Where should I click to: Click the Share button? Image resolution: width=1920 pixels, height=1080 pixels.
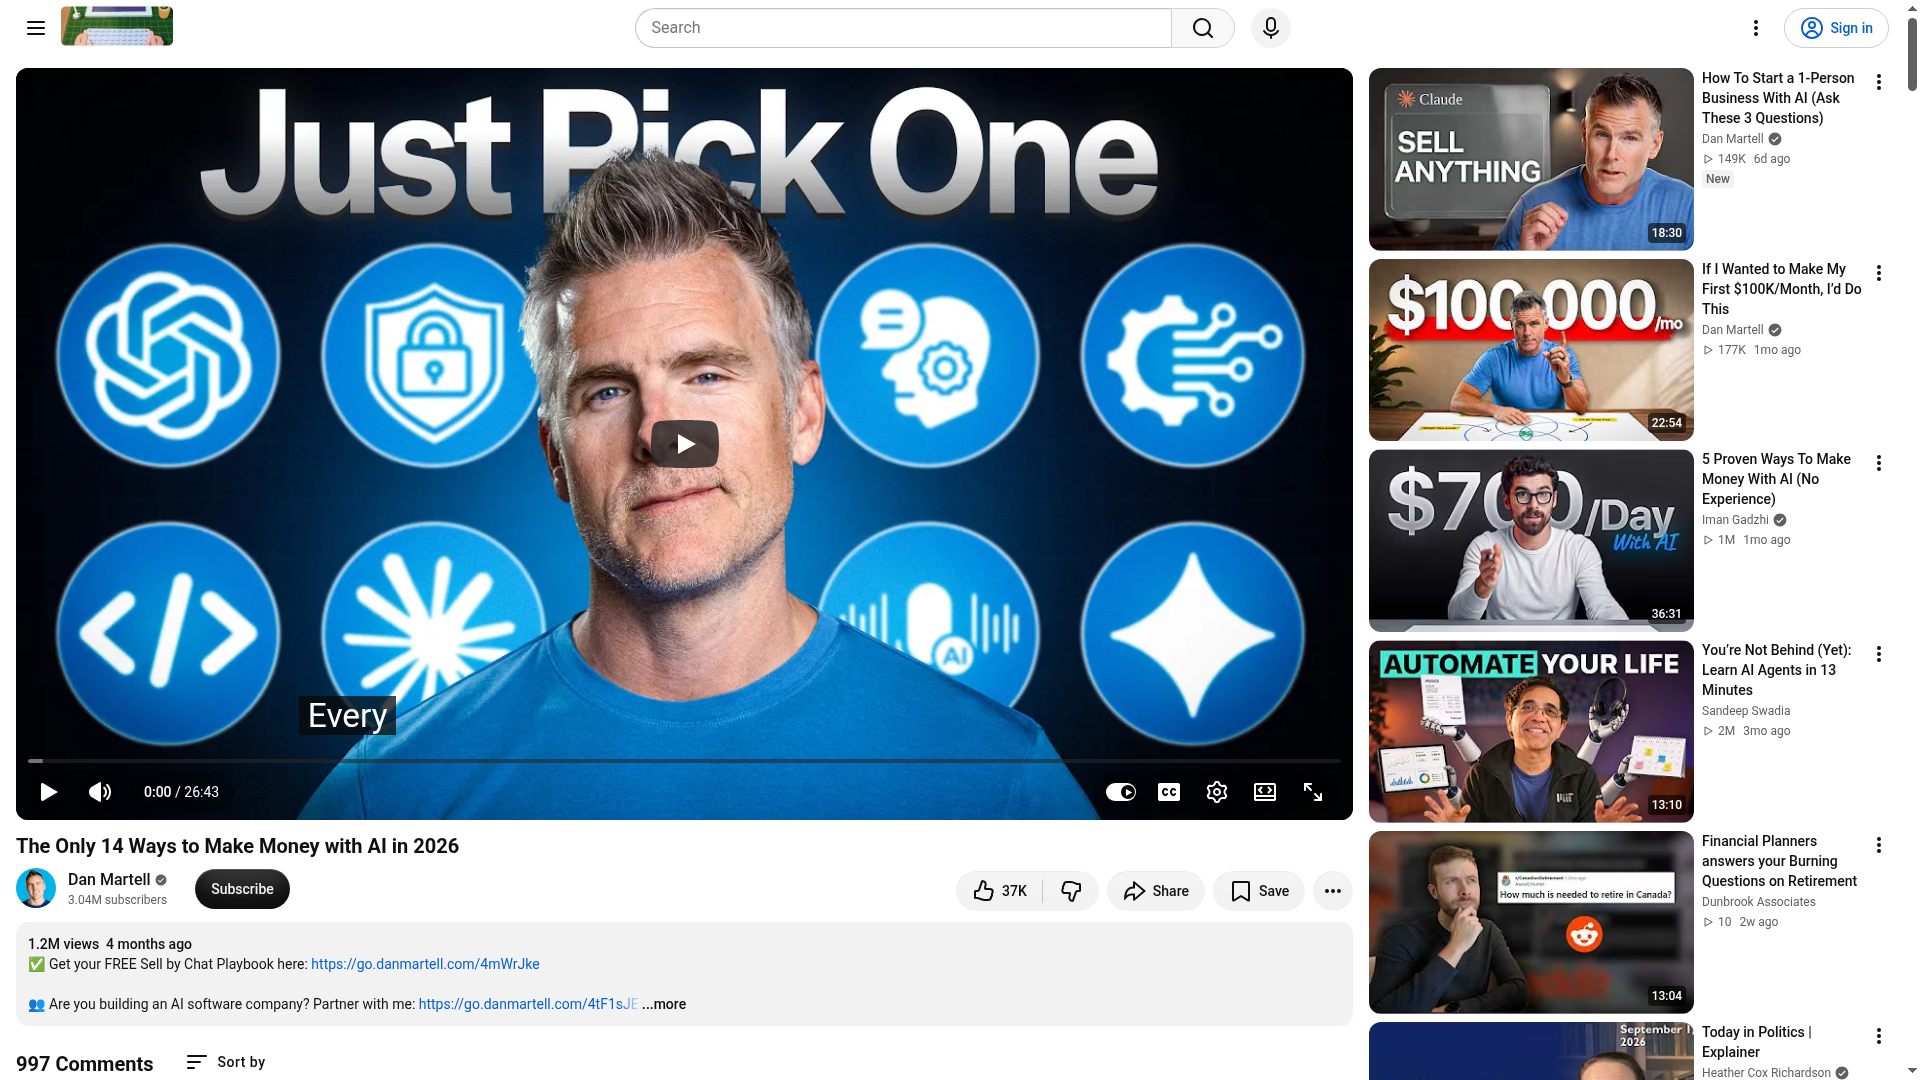pos(1156,891)
